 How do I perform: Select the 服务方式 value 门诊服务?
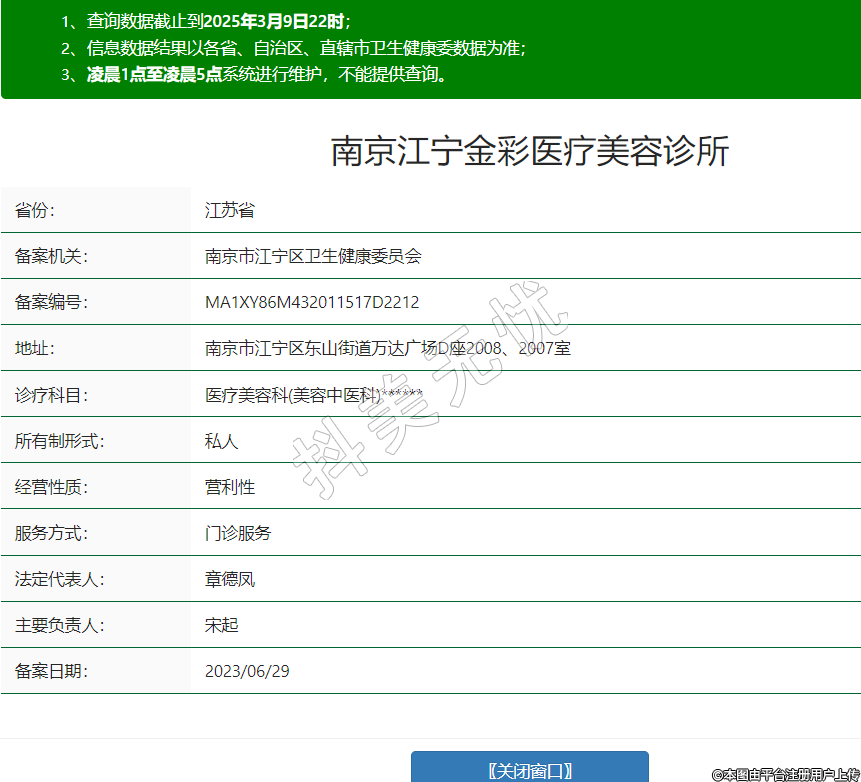click(x=237, y=534)
